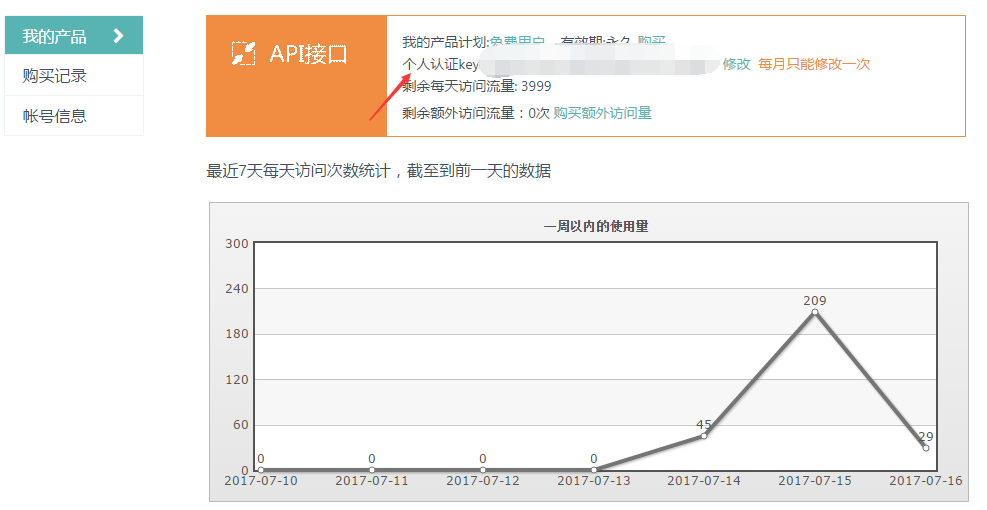The width and height of the screenshot is (987, 510).
Task: Click y-axis label 300
Action: coord(237,244)
